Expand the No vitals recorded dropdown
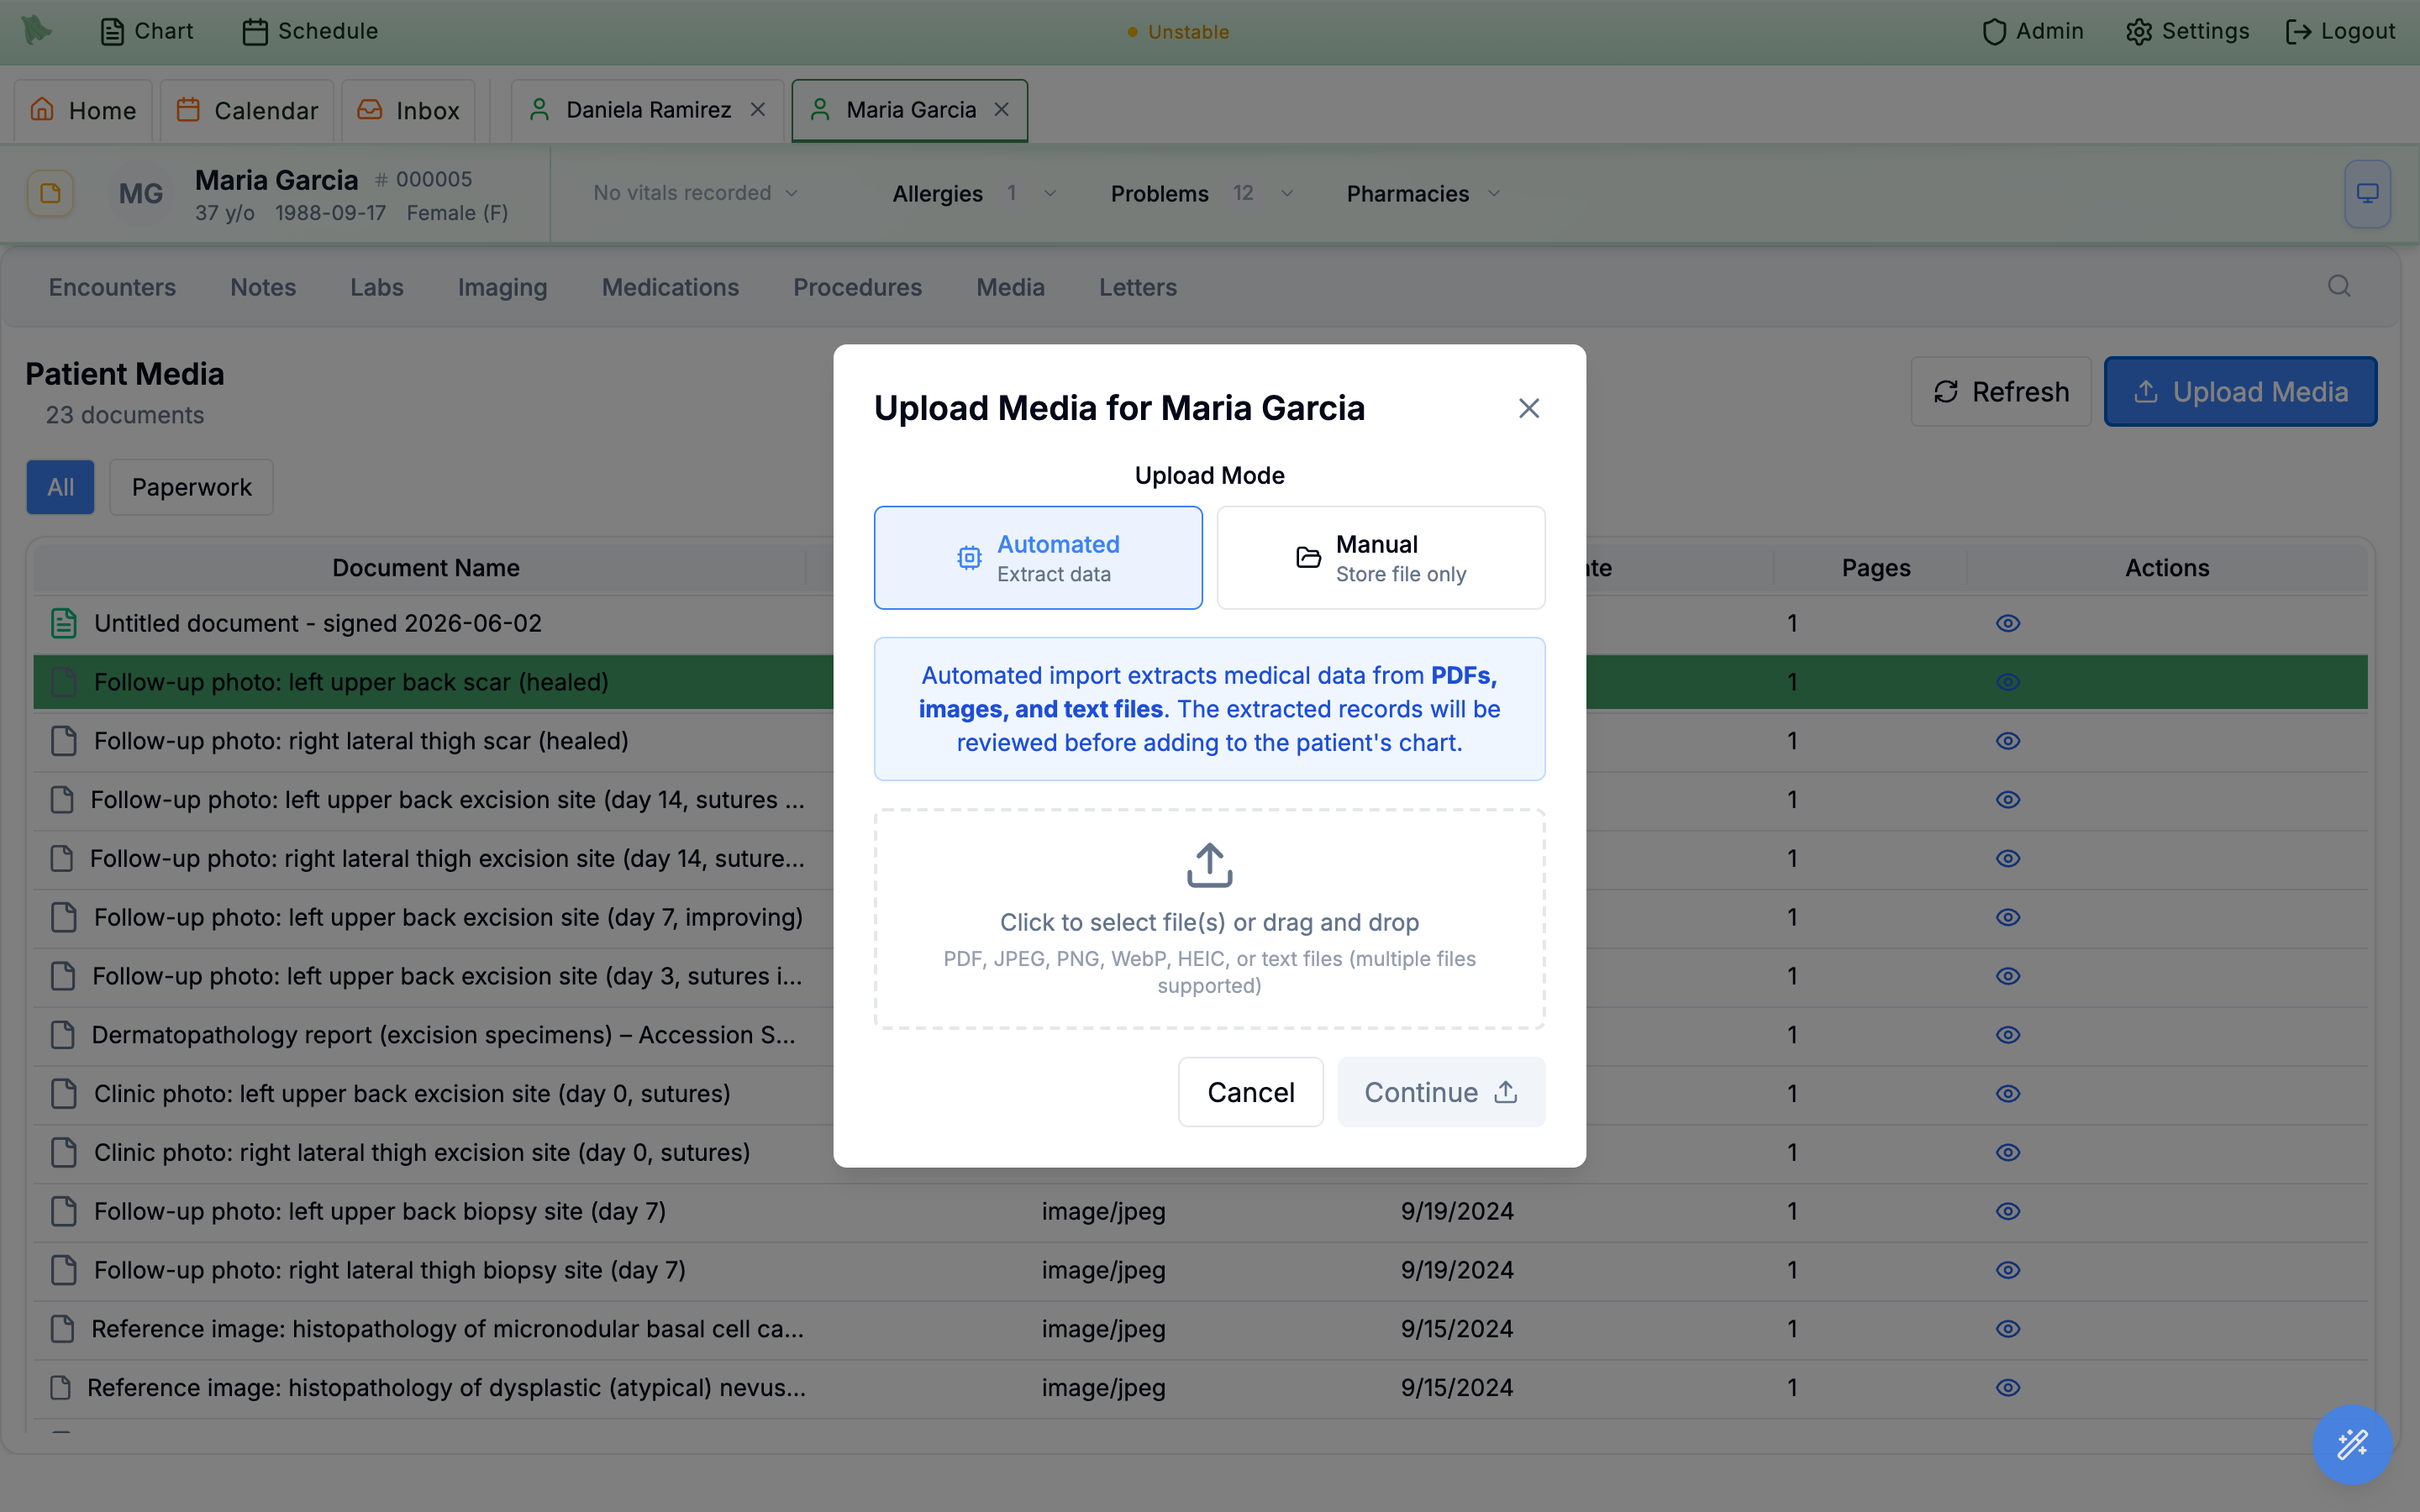 coord(696,193)
